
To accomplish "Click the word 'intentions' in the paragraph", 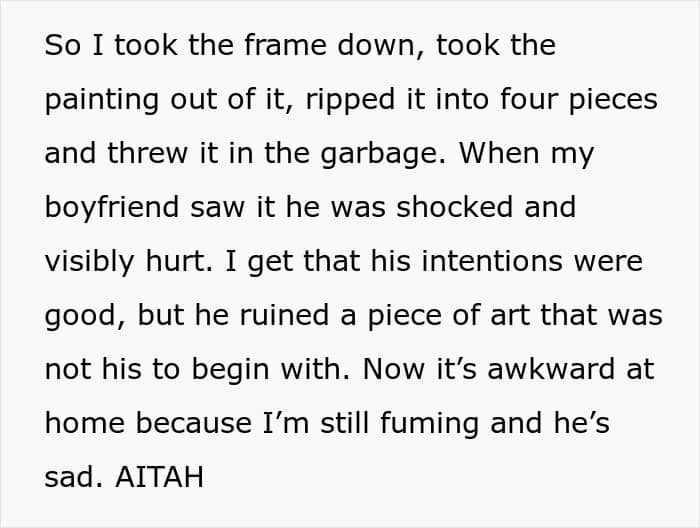I will (x=492, y=261).
